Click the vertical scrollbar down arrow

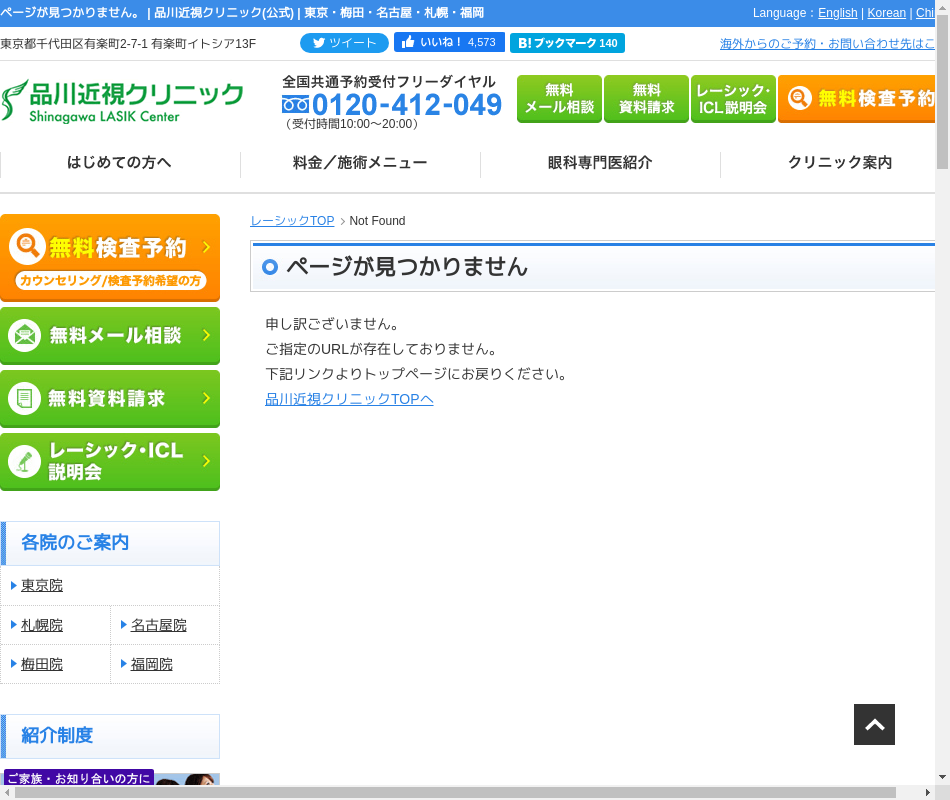pos(942,777)
